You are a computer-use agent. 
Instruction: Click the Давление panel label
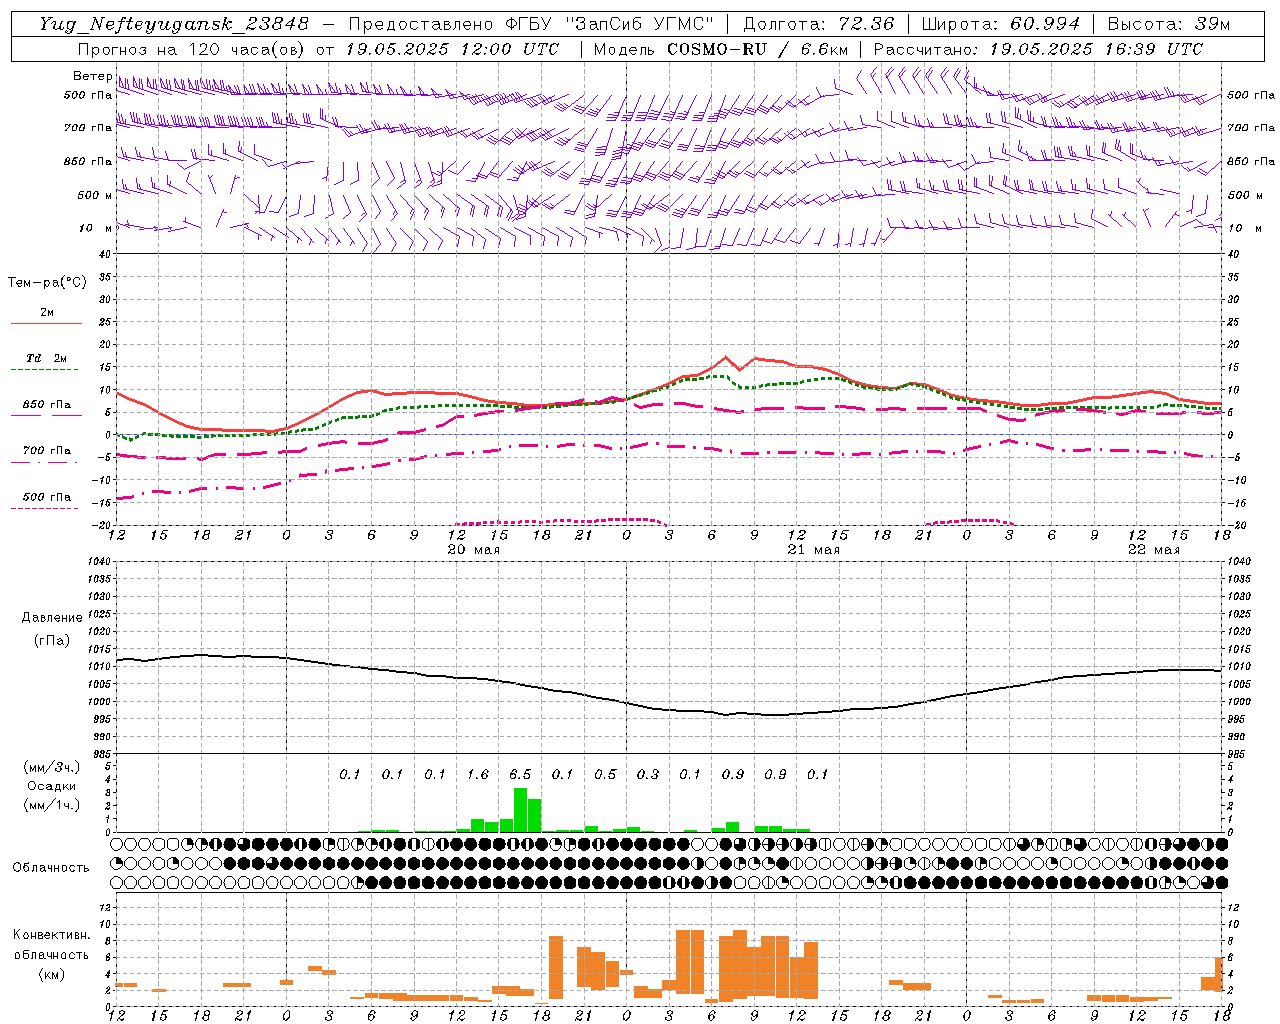(x=52, y=618)
